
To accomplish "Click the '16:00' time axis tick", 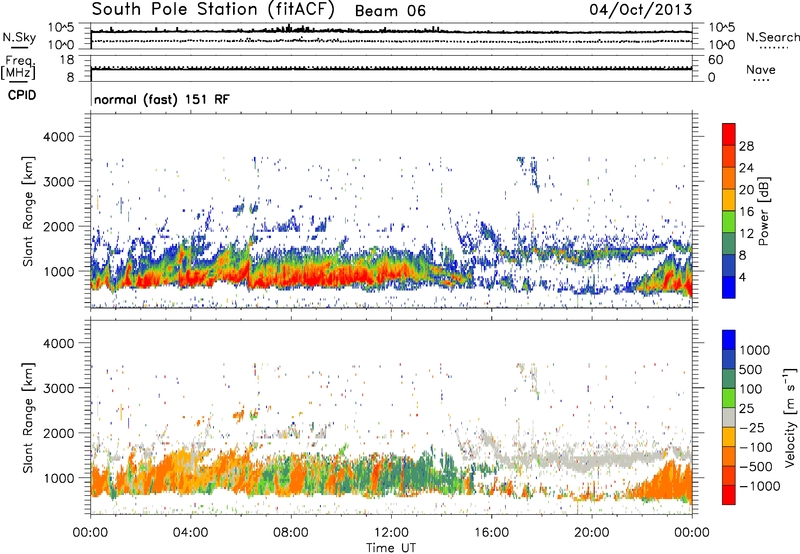I will [x=491, y=533].
